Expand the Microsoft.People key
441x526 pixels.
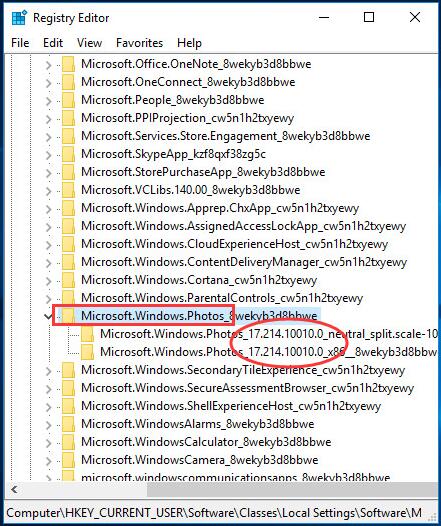(49, 100)
